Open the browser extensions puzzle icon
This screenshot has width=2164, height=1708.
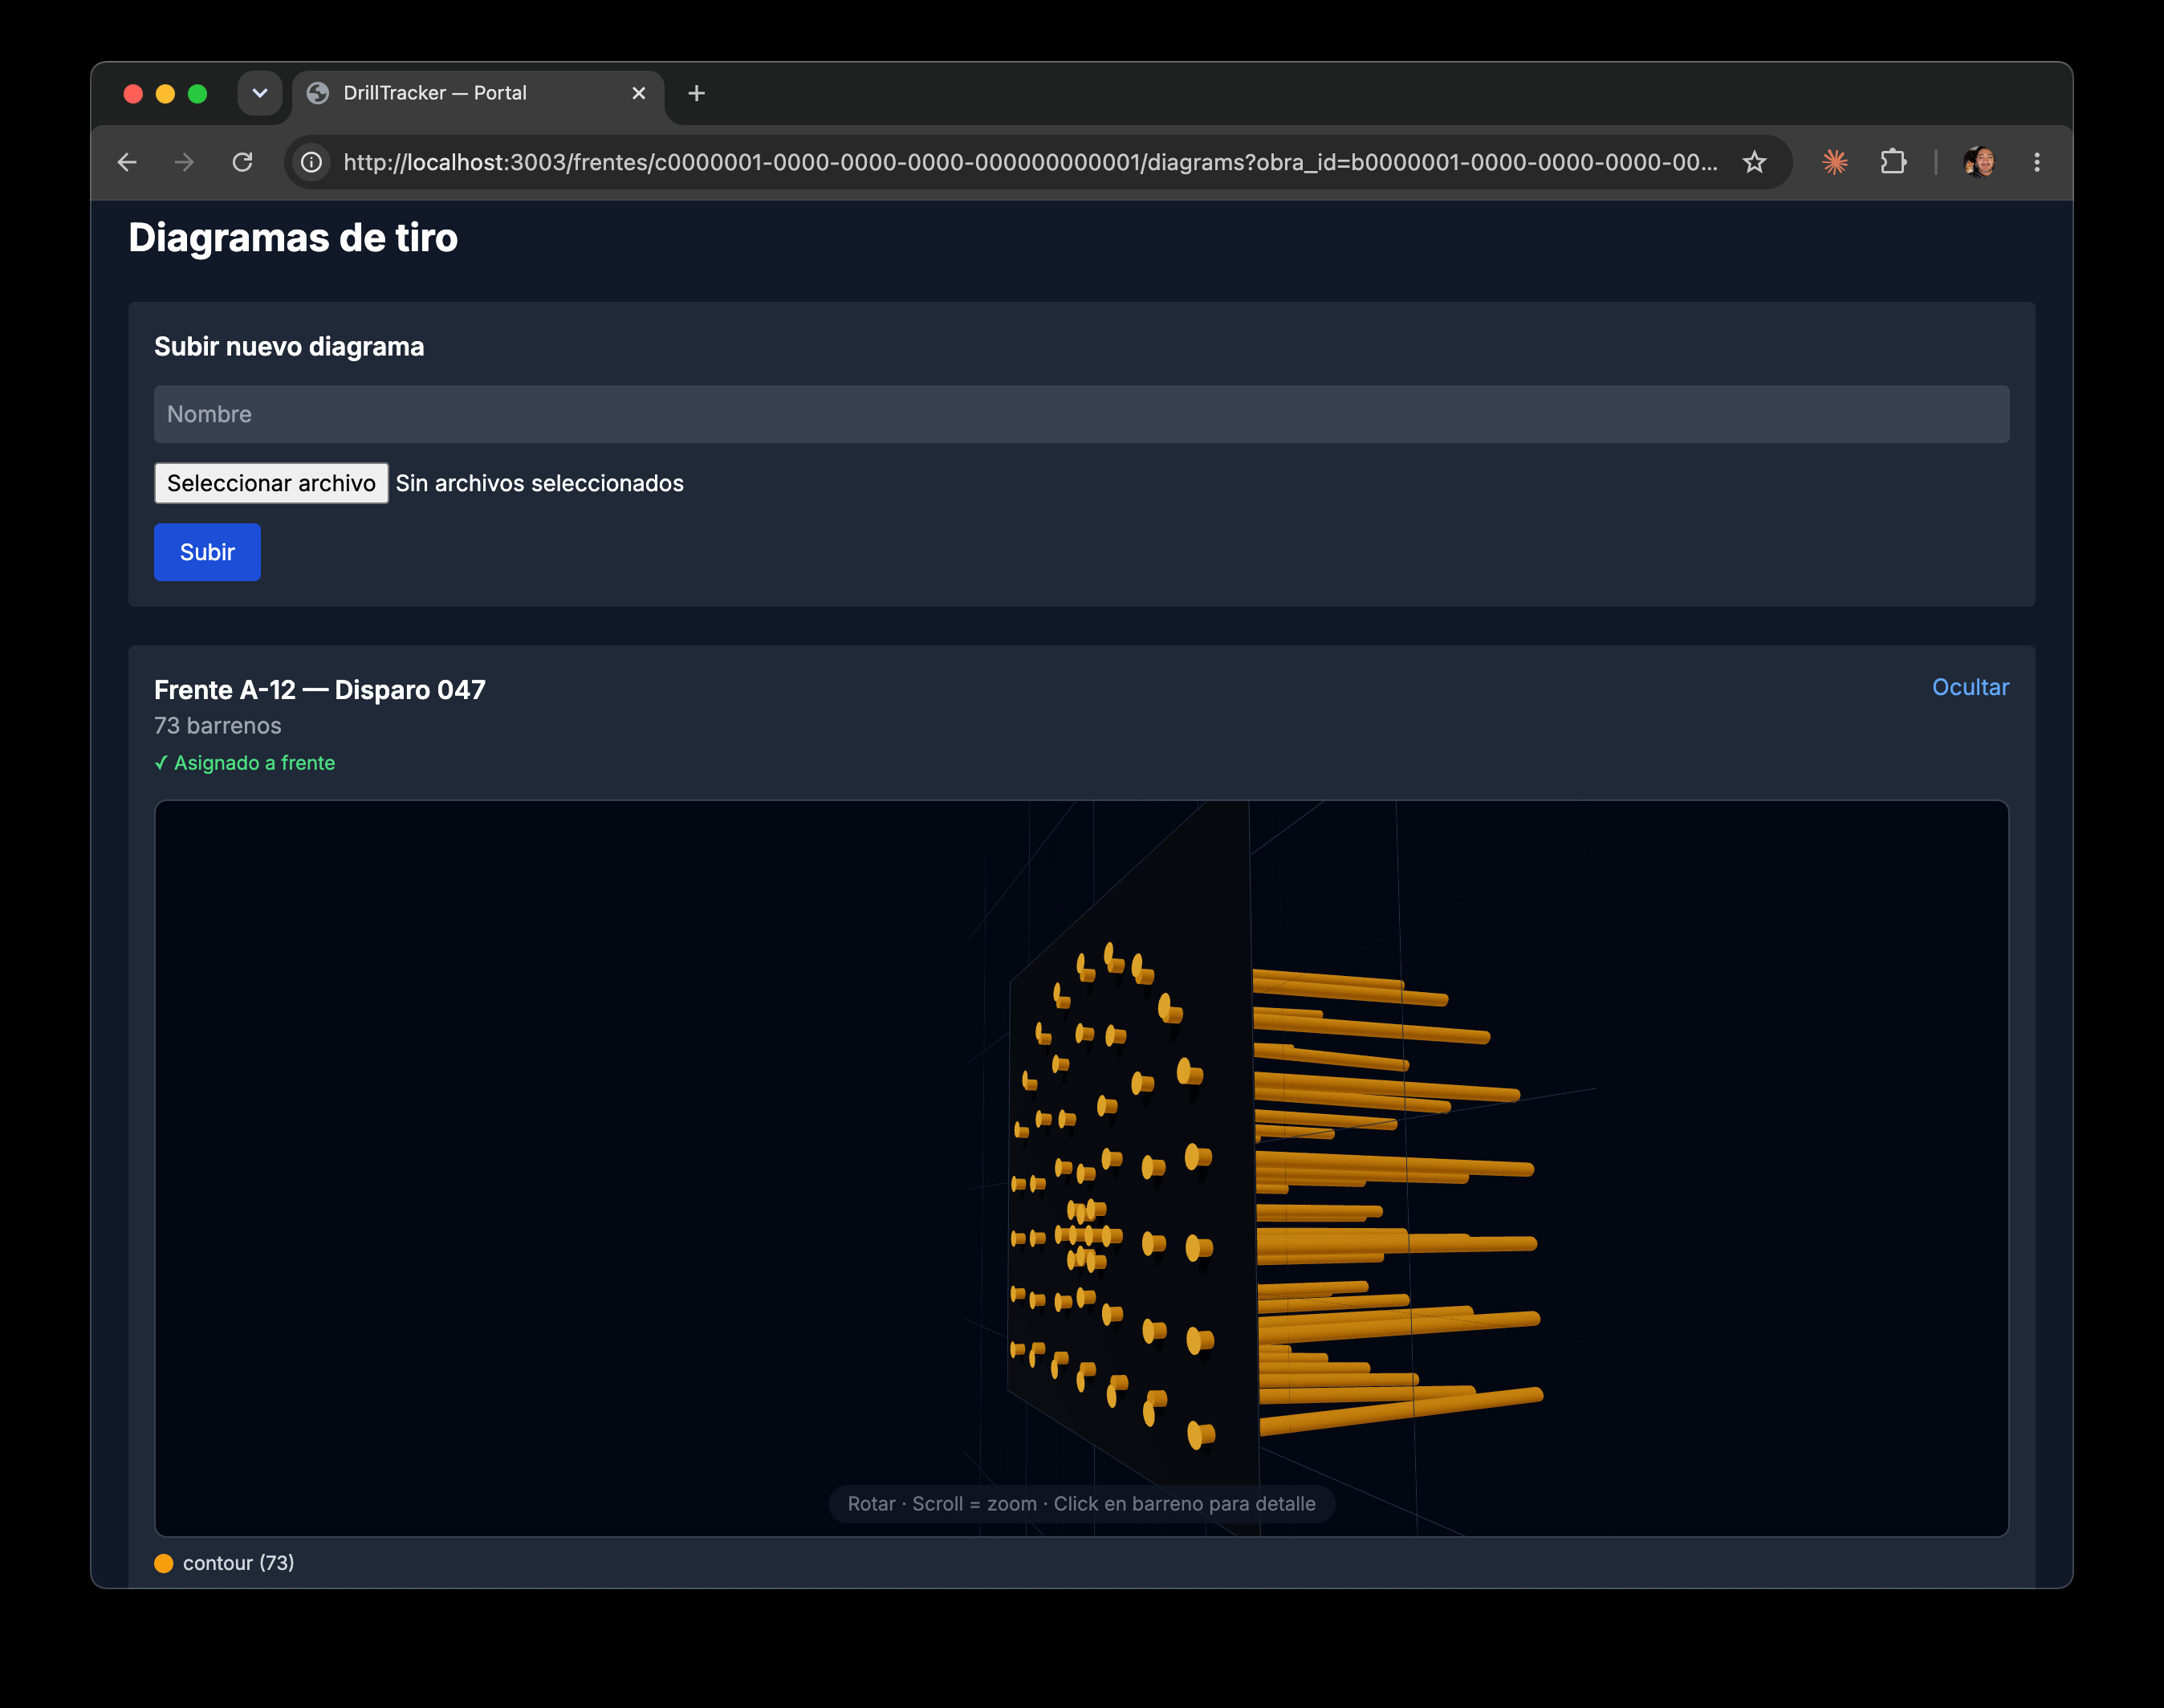pyautogui.click(x=1893, y=162)
